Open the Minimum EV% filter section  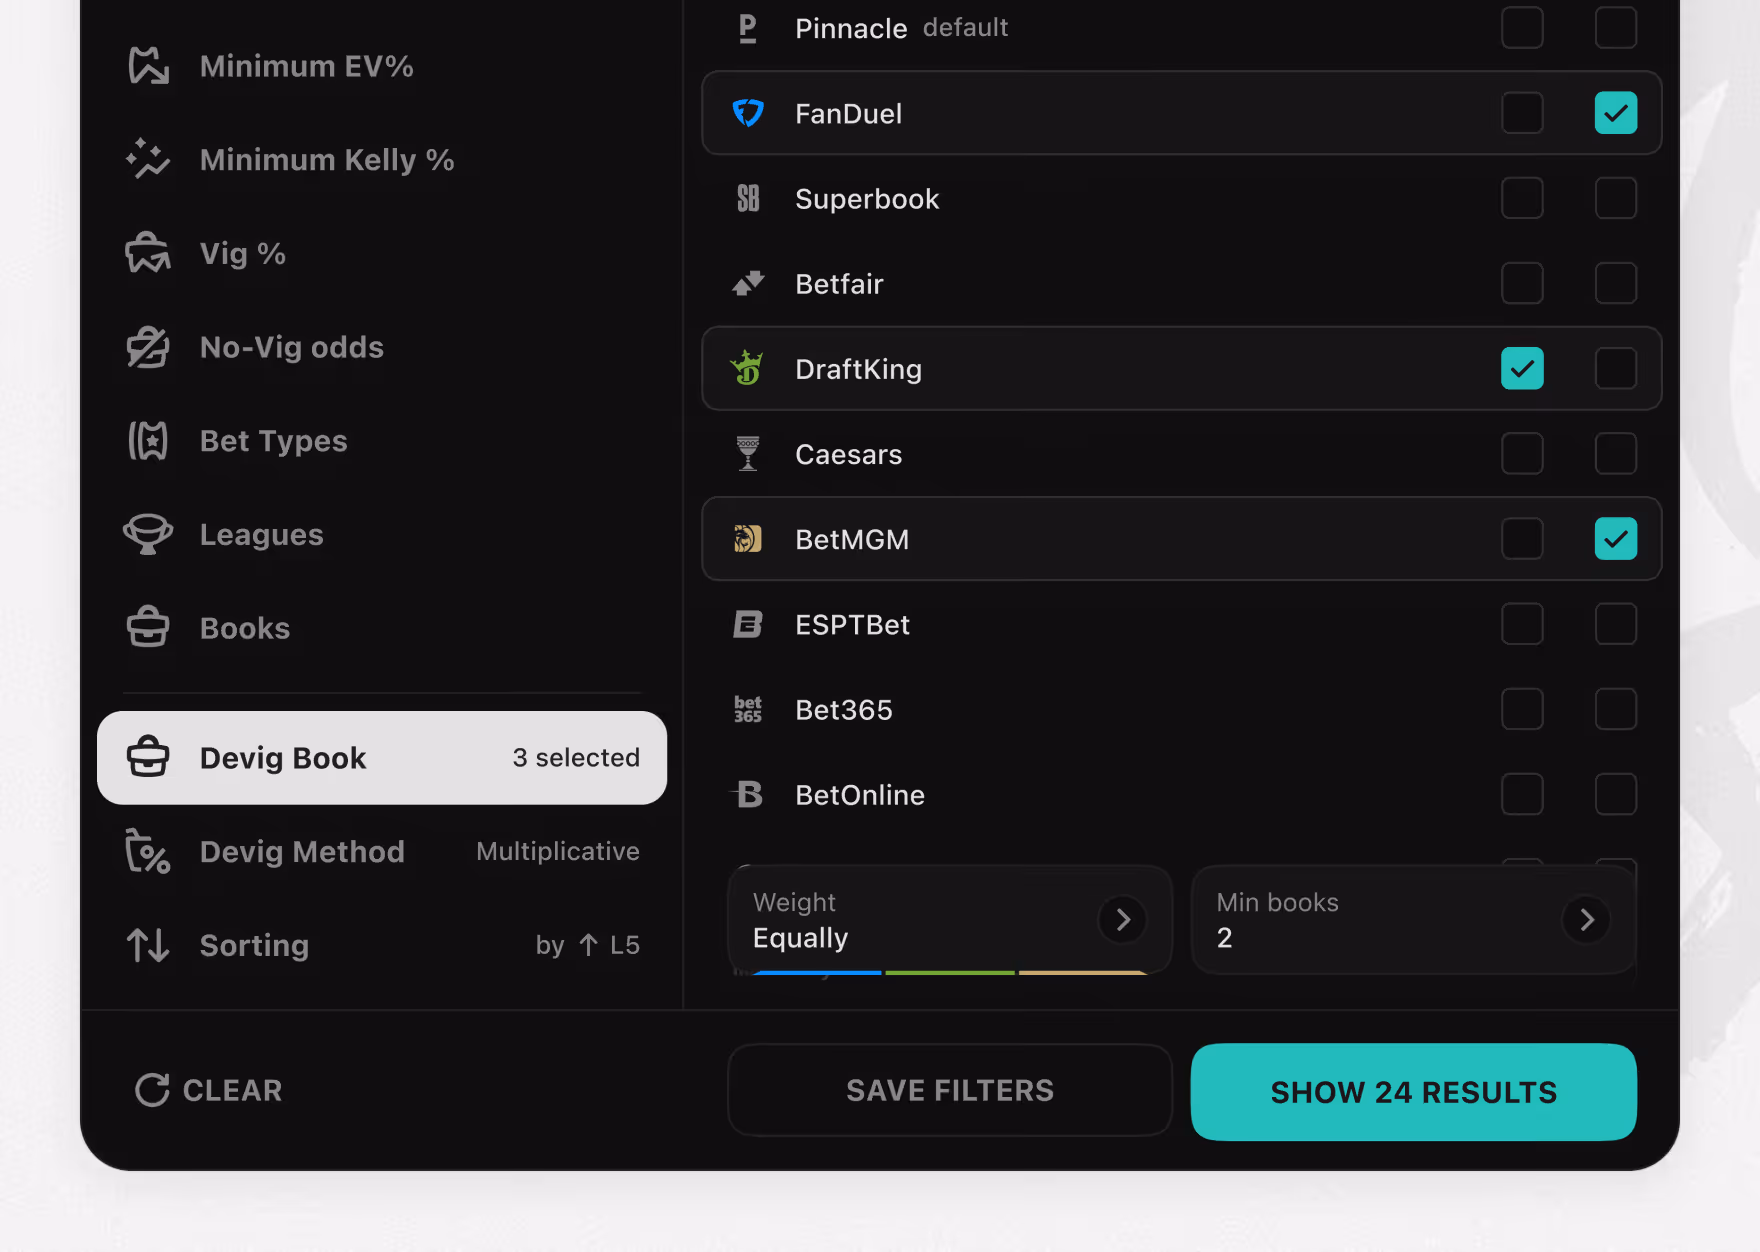tap(382, 66)
